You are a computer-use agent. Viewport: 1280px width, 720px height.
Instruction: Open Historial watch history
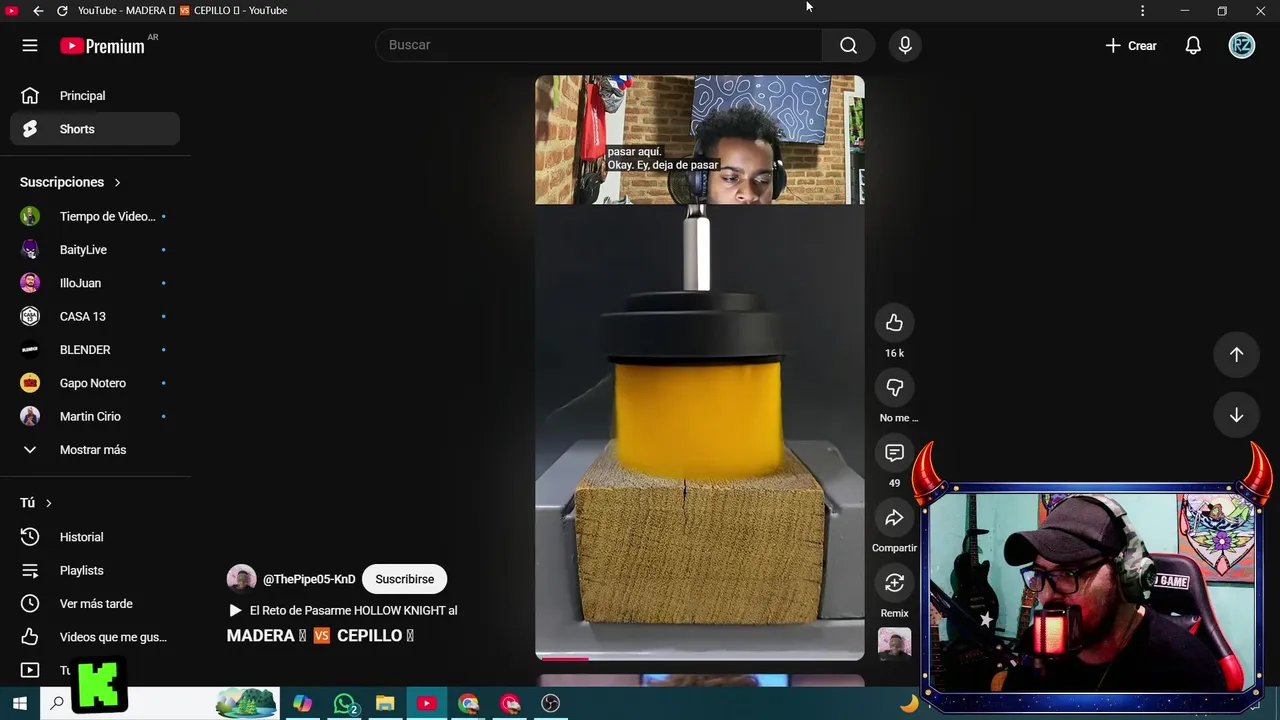(x=95, y=537)
